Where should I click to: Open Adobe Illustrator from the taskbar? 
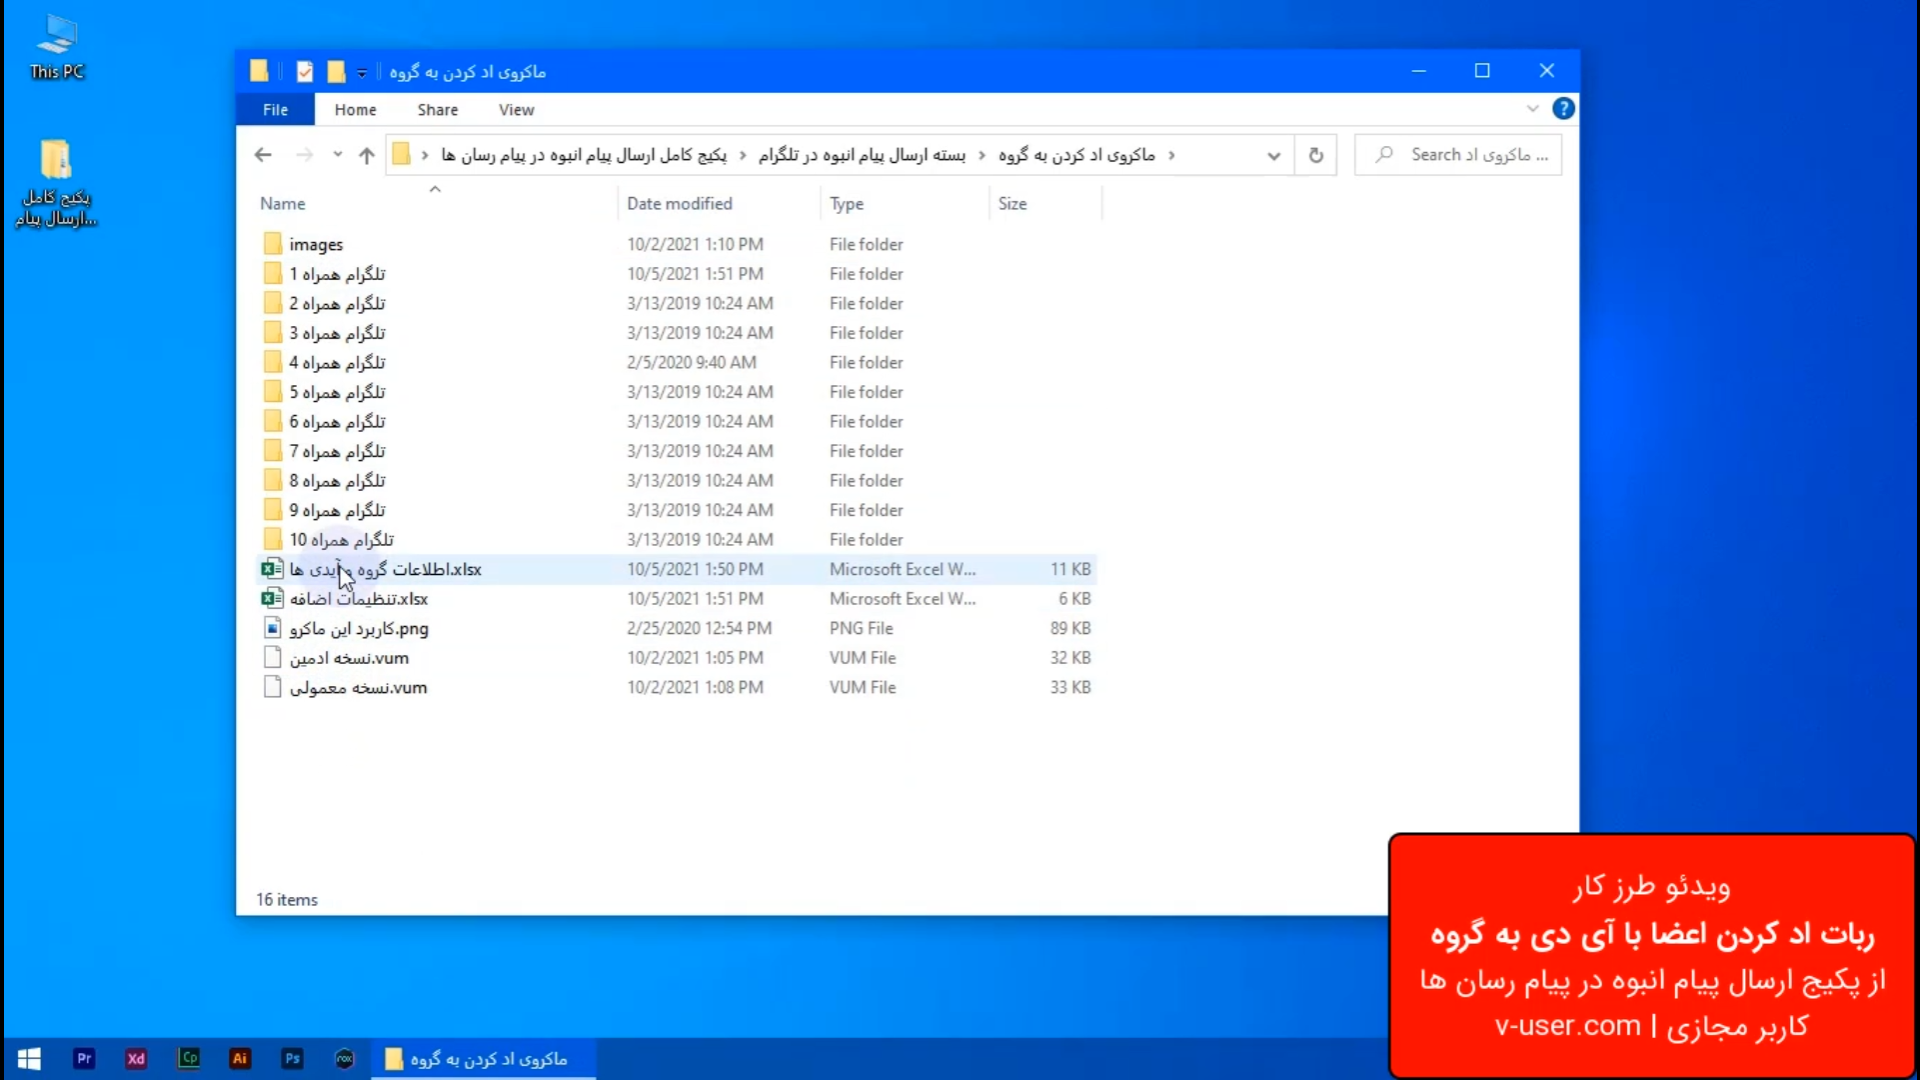pyautogui.click(x=240, y=1058)
